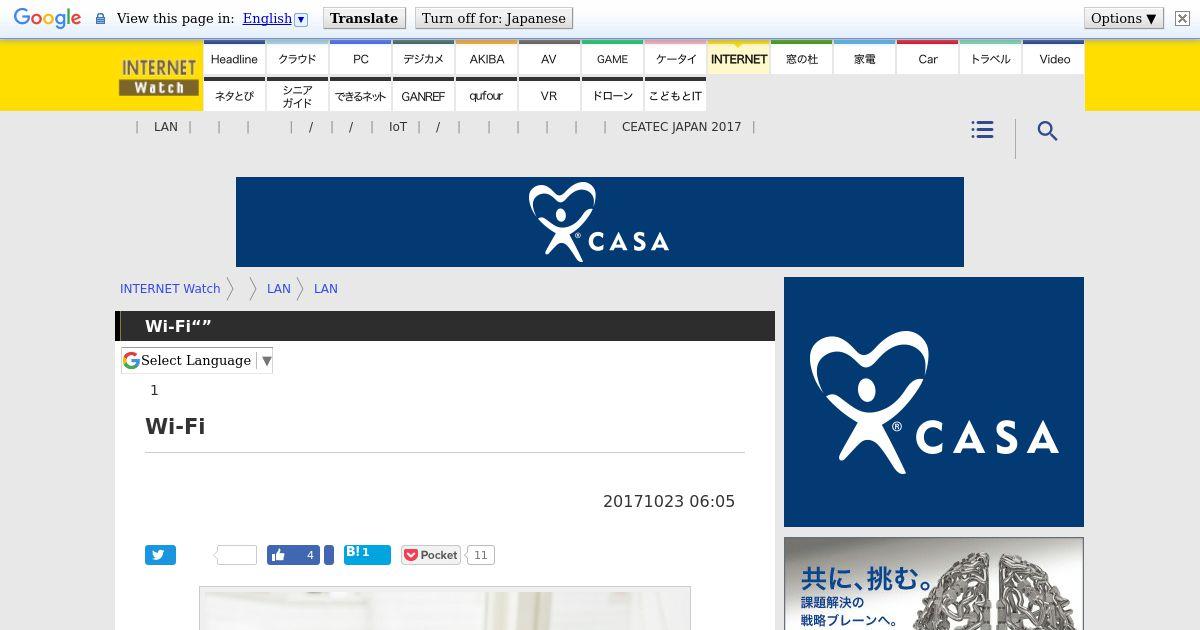The image size is (1200, 630).
Task: Open the できるネット tab
Action: [x=361, y=95]
